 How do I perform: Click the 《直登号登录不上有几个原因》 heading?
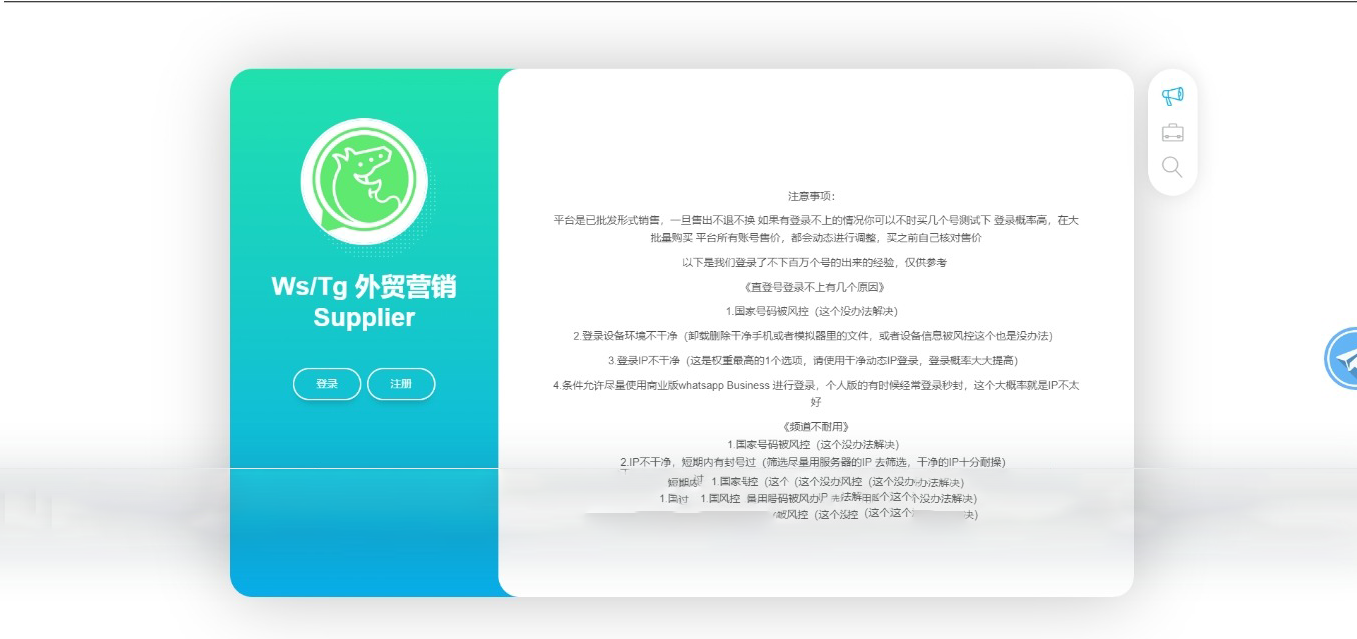[816, 287]
